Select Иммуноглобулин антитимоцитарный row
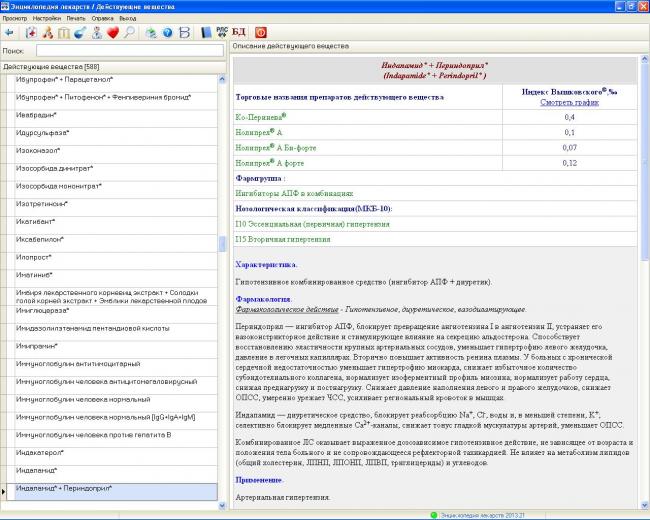 116,368
